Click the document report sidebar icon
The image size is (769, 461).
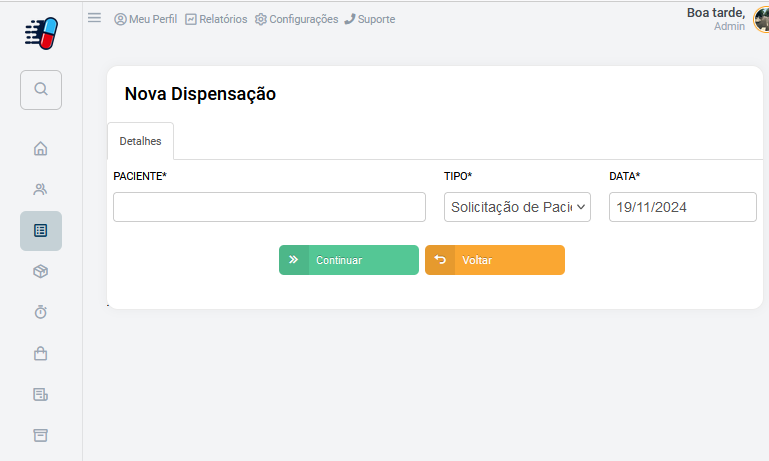(41, 394)
